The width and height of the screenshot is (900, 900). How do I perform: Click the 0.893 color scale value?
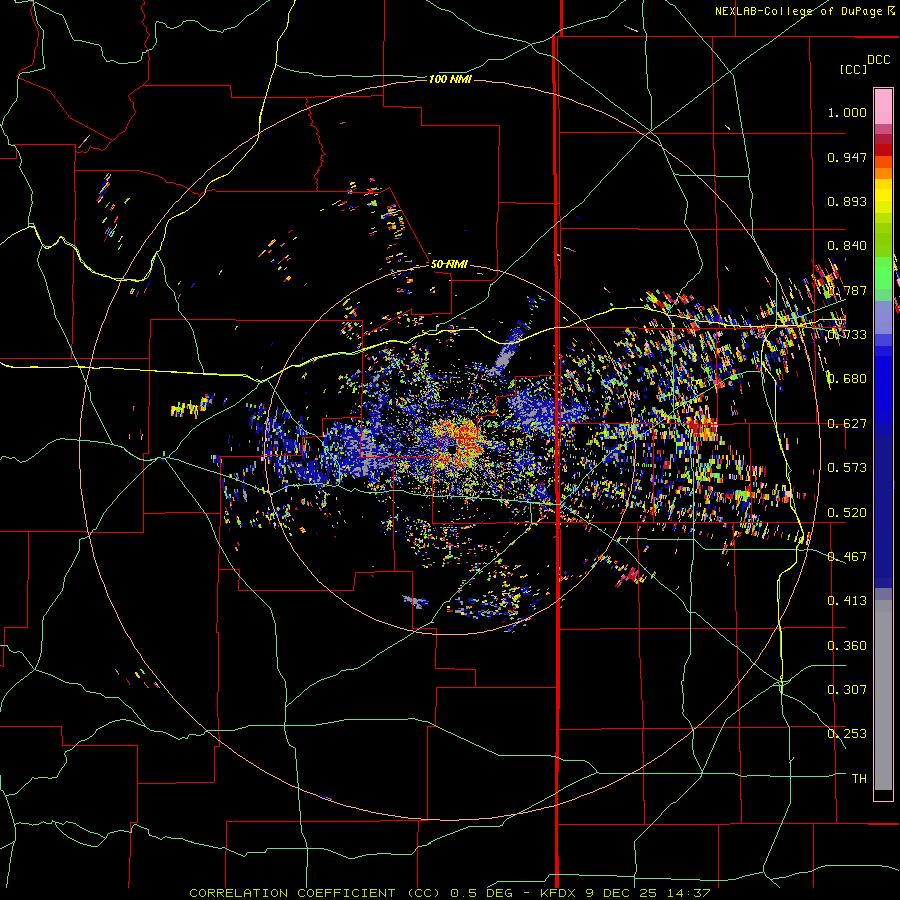click(x=847, y=201)
